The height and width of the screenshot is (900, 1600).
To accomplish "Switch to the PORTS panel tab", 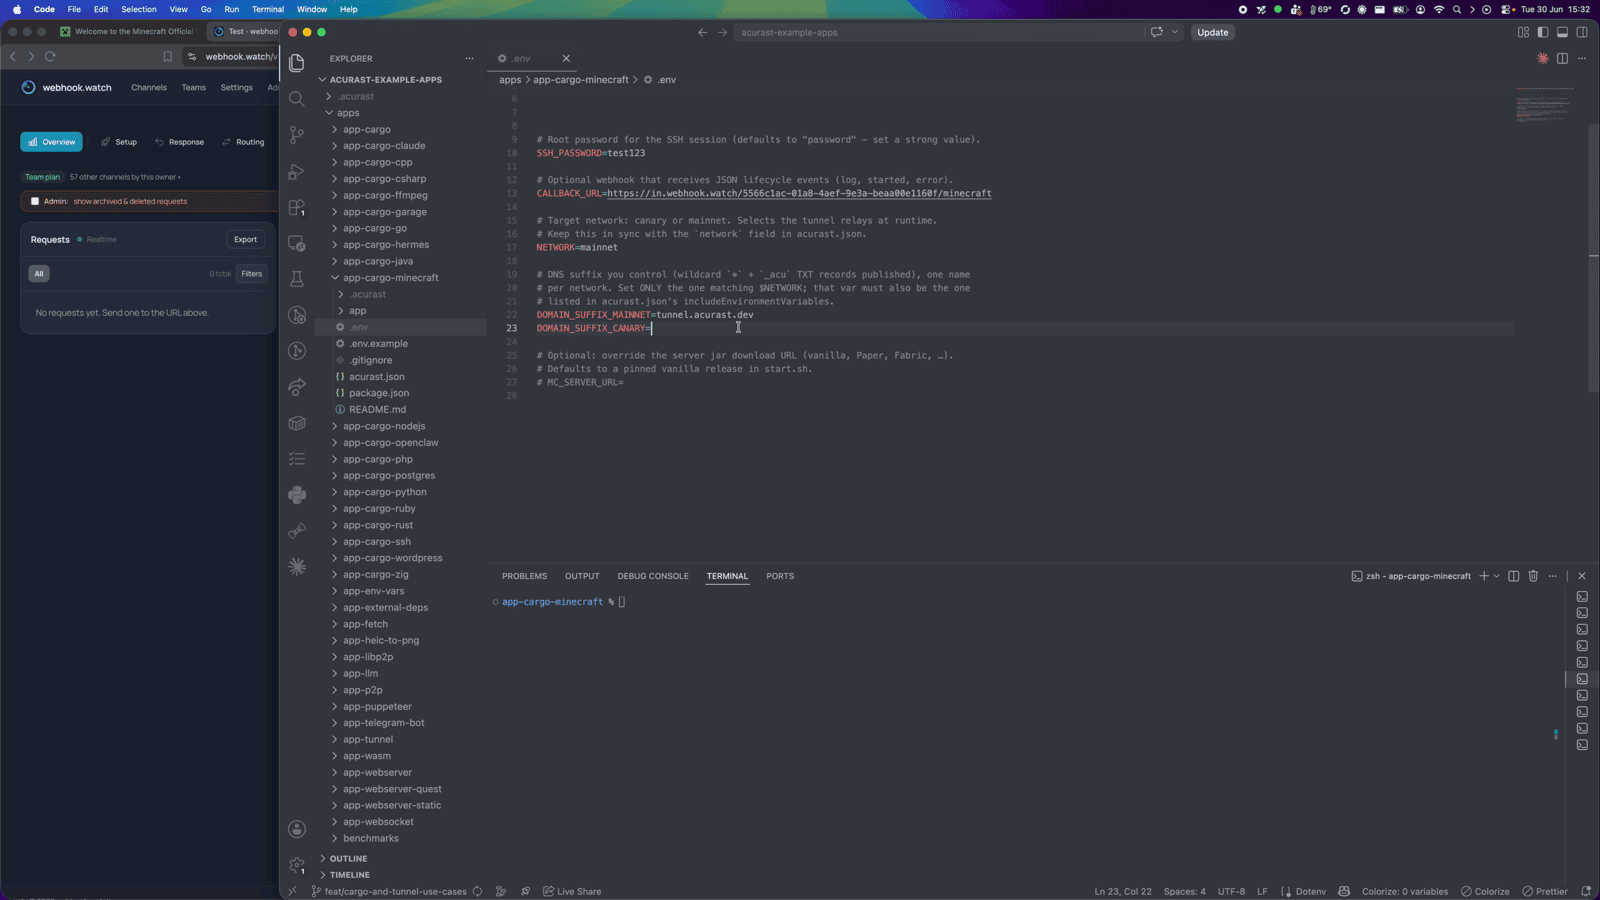I will click(x=780, y=576).
